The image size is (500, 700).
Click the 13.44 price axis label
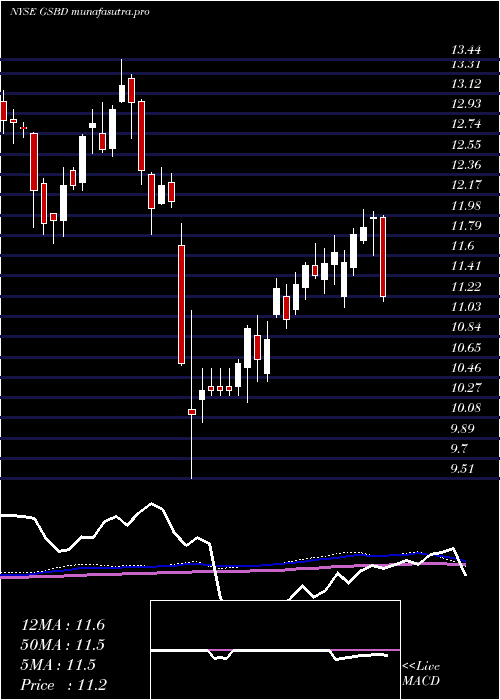coord(466,50)
